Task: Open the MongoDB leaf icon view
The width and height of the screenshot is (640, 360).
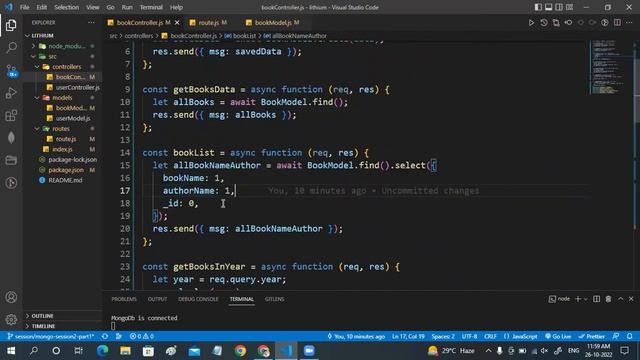Action: (x=11, y=138)
